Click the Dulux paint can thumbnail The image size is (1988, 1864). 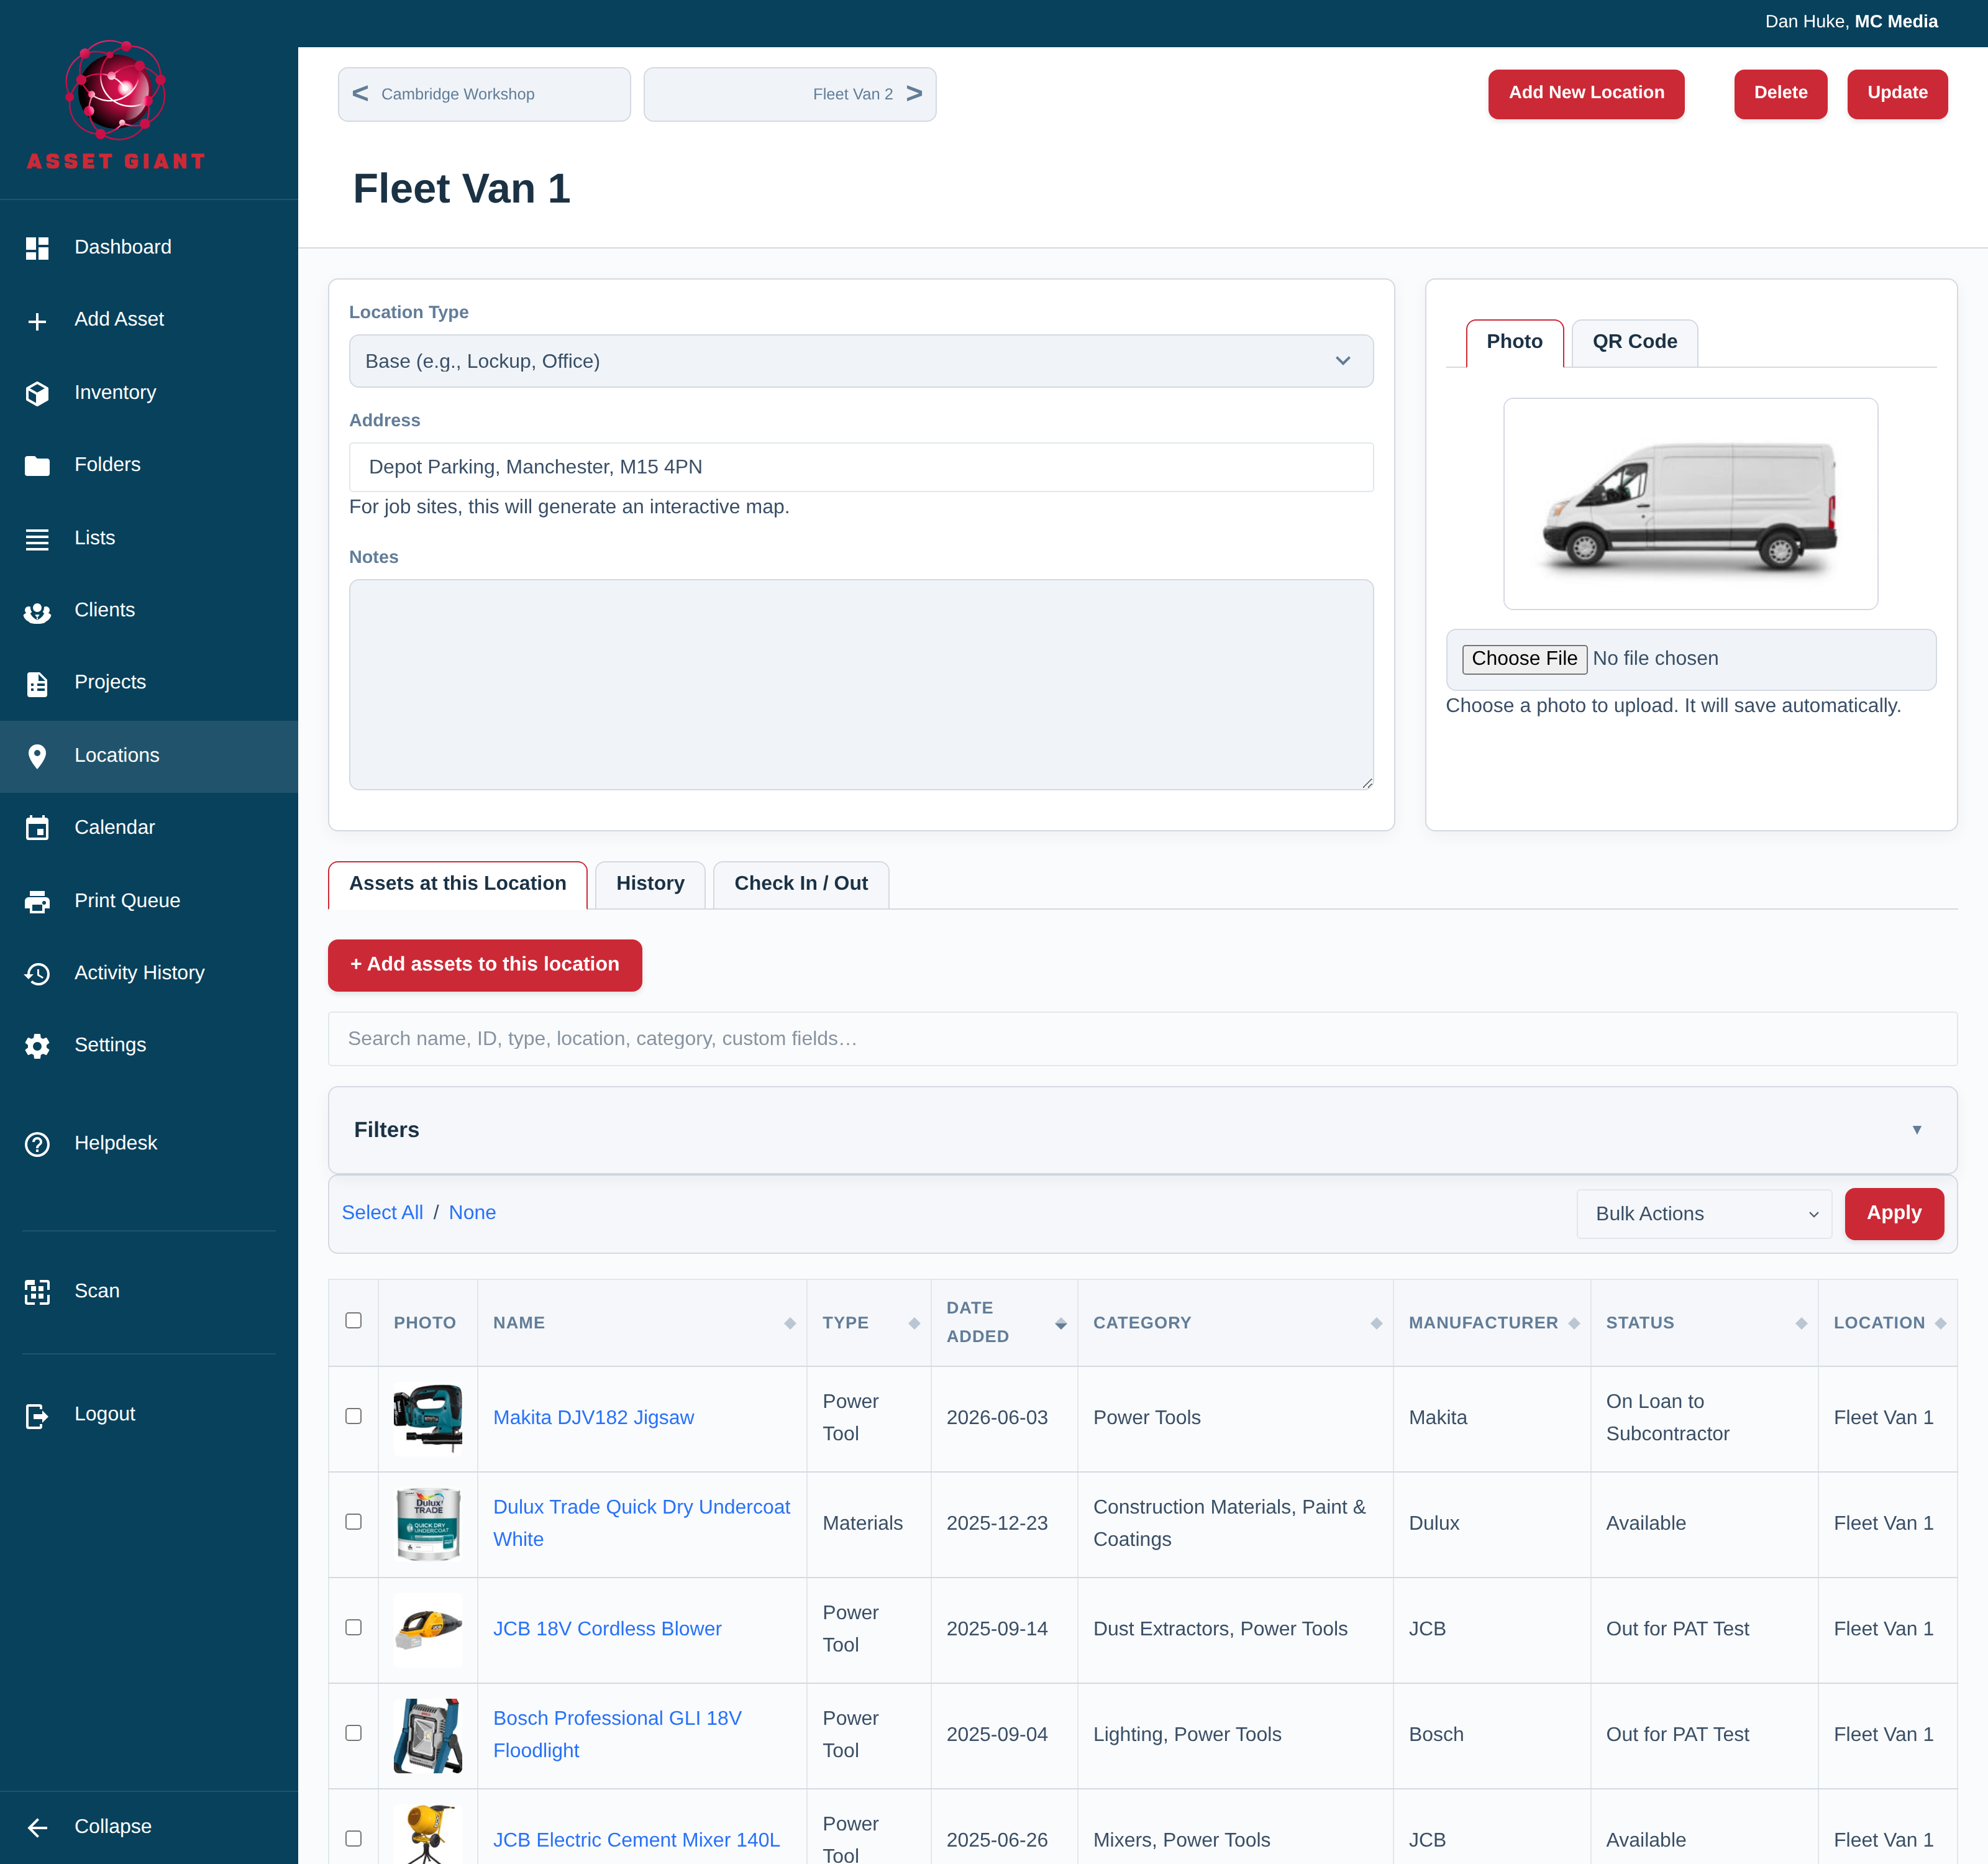point(428,1524)
